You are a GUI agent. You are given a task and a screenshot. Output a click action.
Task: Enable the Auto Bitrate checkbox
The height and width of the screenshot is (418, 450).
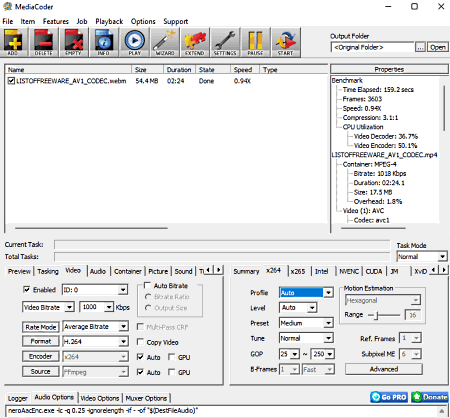(147, 285)
